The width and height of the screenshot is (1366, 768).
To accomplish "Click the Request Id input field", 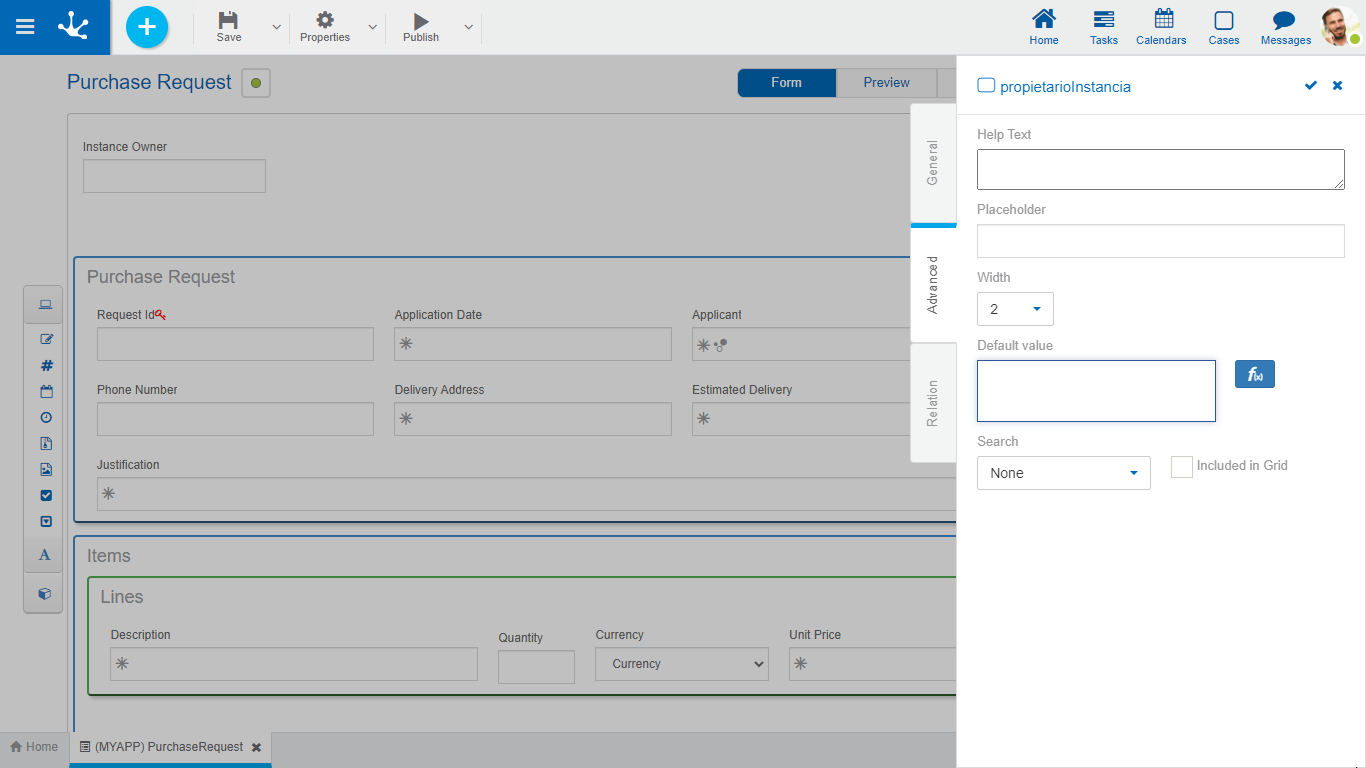I will pyautogui.click(x=235, y=344).
